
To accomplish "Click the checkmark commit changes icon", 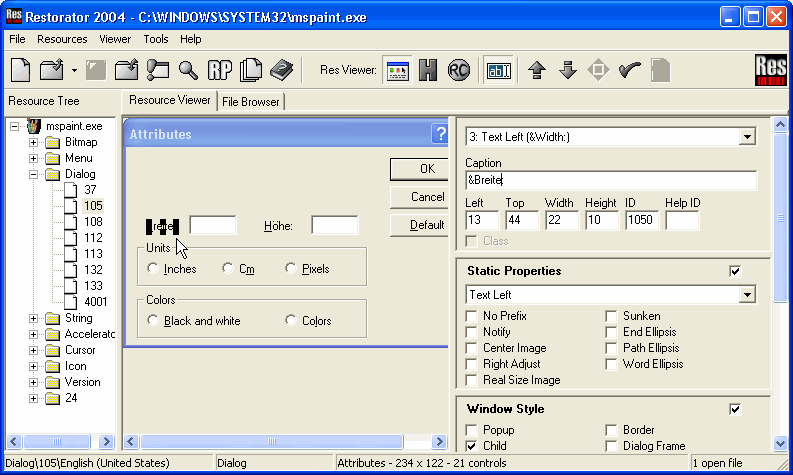I will (x=630, y=70).
